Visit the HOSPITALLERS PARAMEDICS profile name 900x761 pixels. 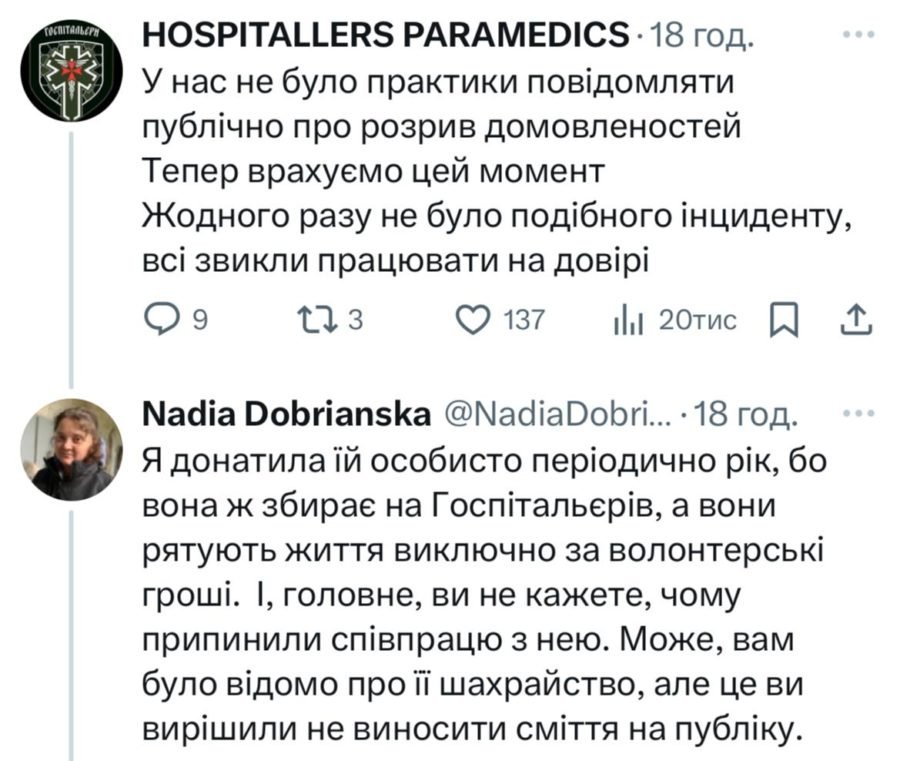point(387,37)
